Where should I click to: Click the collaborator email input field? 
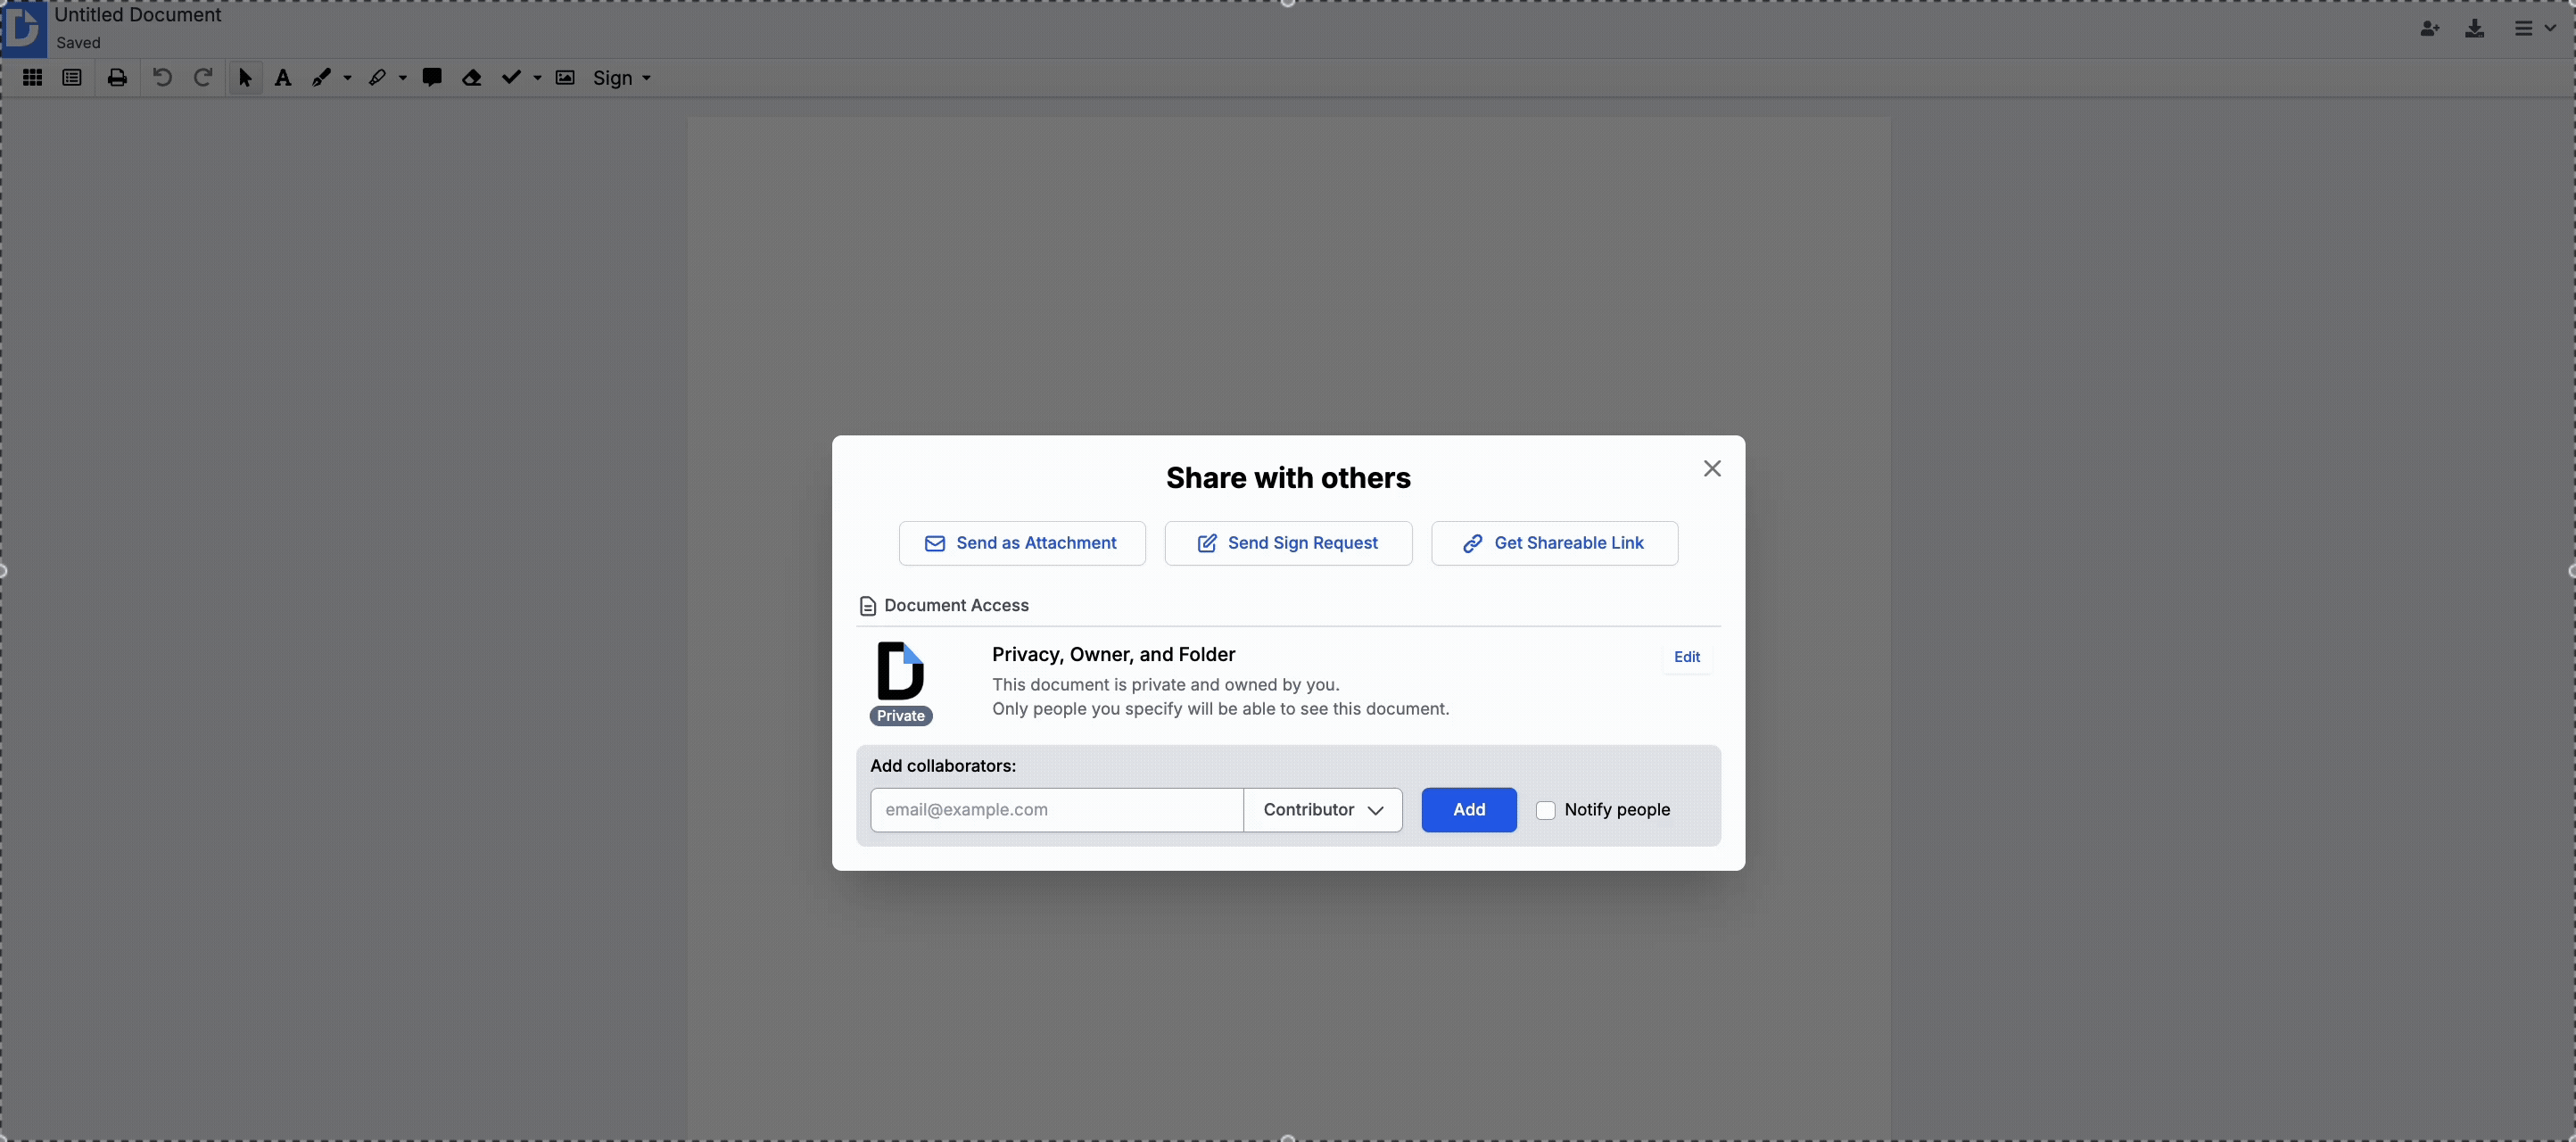1056,810
